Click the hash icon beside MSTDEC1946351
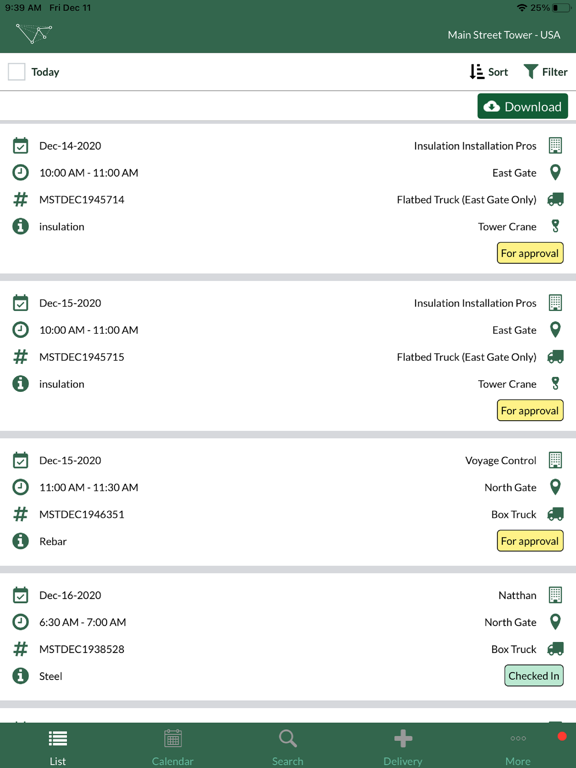Viewport: 576px width, 768px height. tap(20, 514)
